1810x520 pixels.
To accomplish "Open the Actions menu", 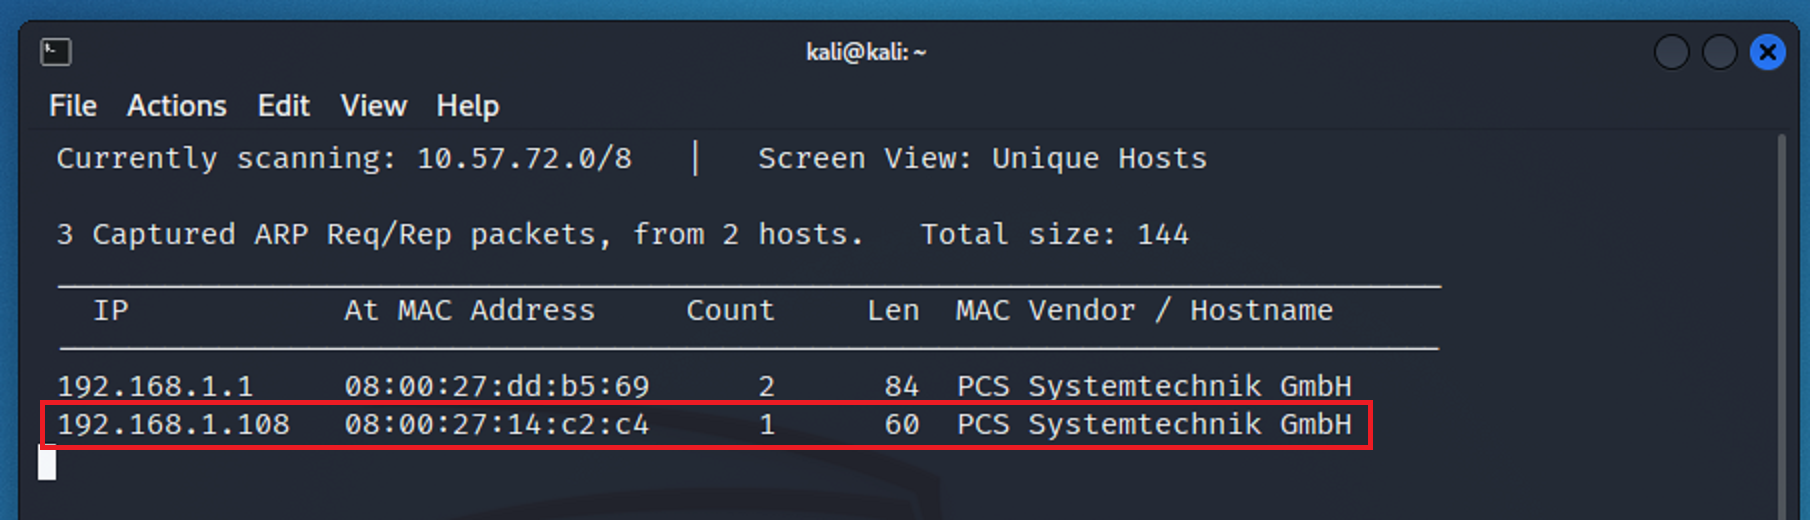I will click(x=176, y=106).
